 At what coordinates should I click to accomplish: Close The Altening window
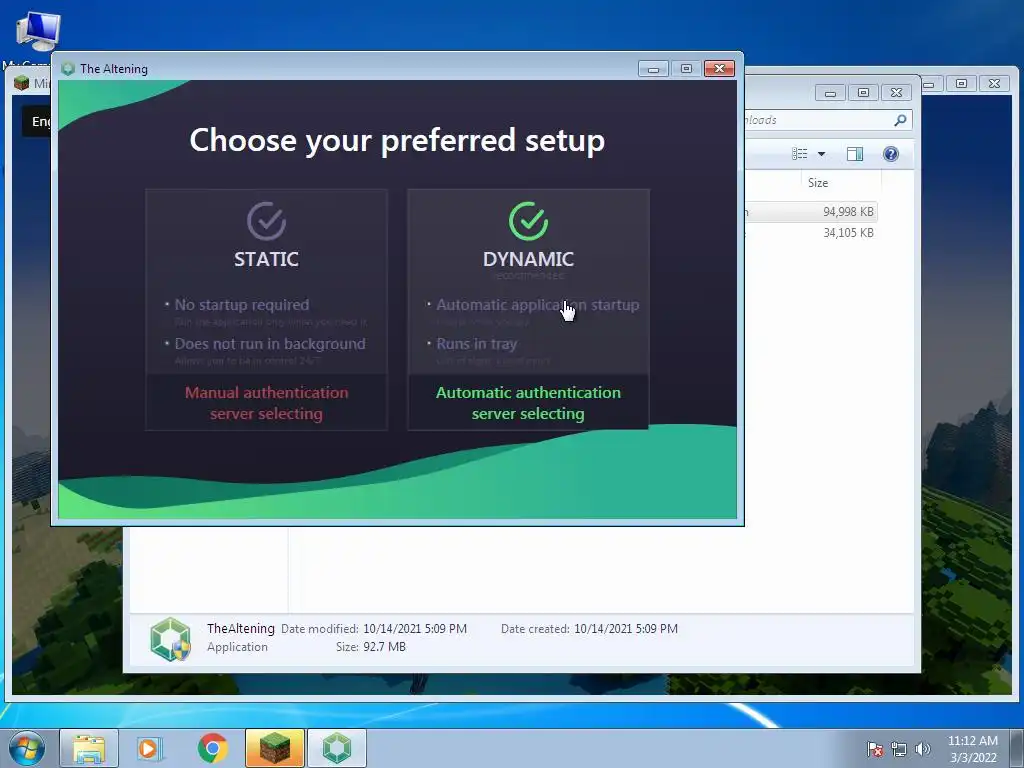coord(720,69)
